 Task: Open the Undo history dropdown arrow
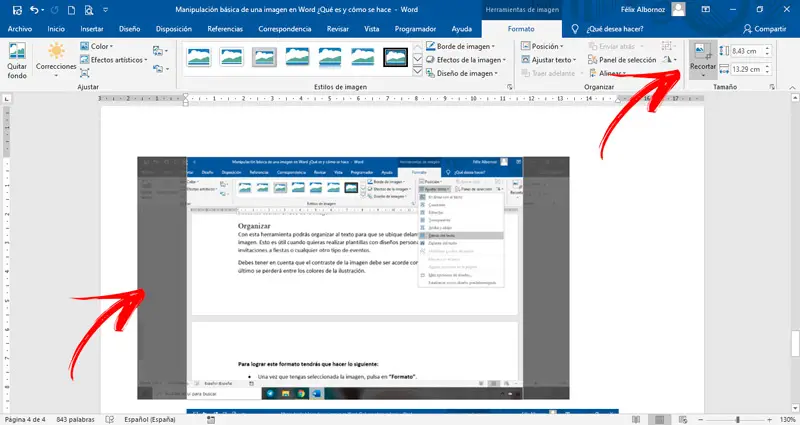tap(42, 10)
